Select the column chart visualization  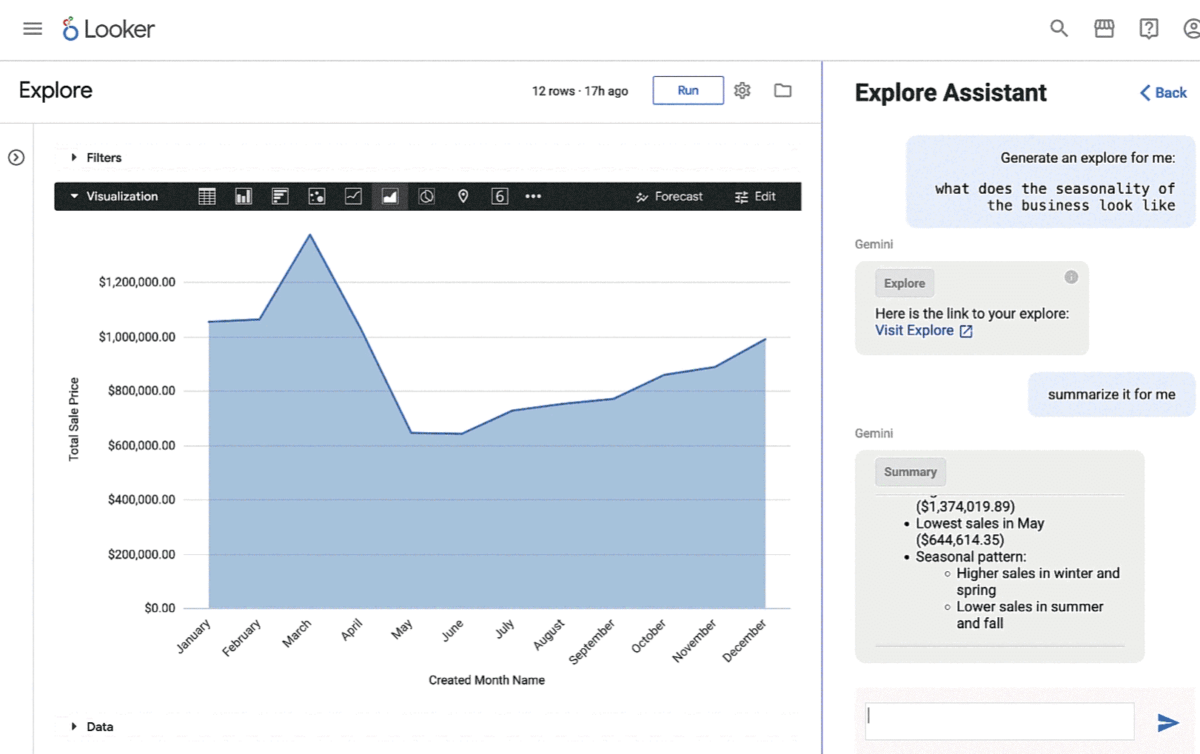(243, 196)
